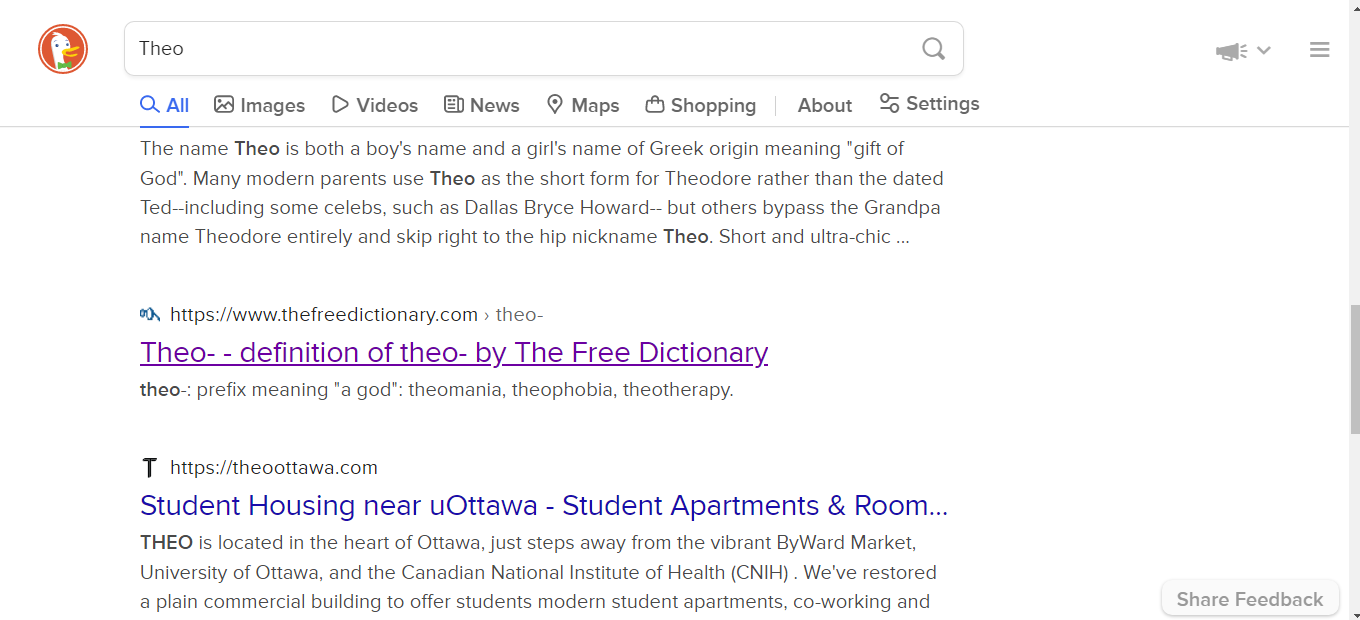Image resolution: width=1360 pixels, height=620 pixels.
Task: Click the DuckDuckGo duck logo
Action: point(63,49)
